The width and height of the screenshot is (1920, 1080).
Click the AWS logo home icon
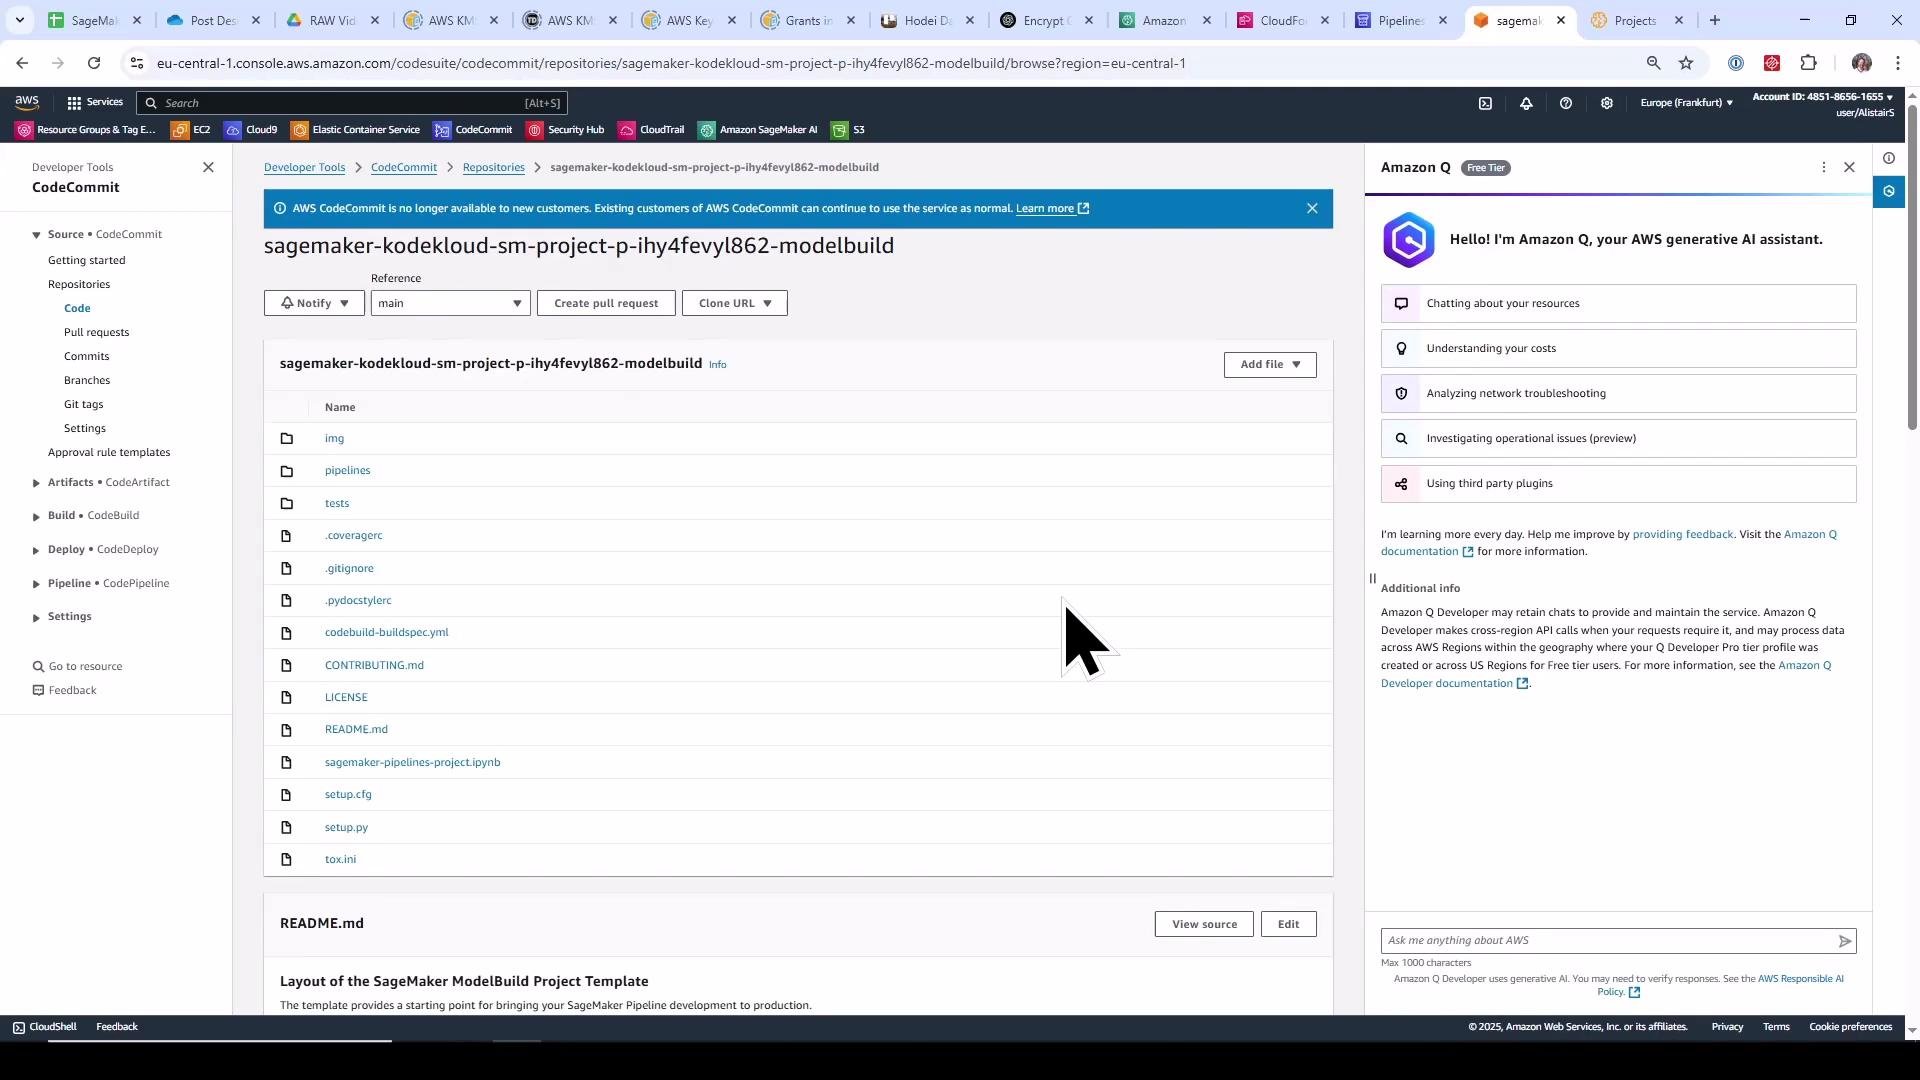(27, 103)
